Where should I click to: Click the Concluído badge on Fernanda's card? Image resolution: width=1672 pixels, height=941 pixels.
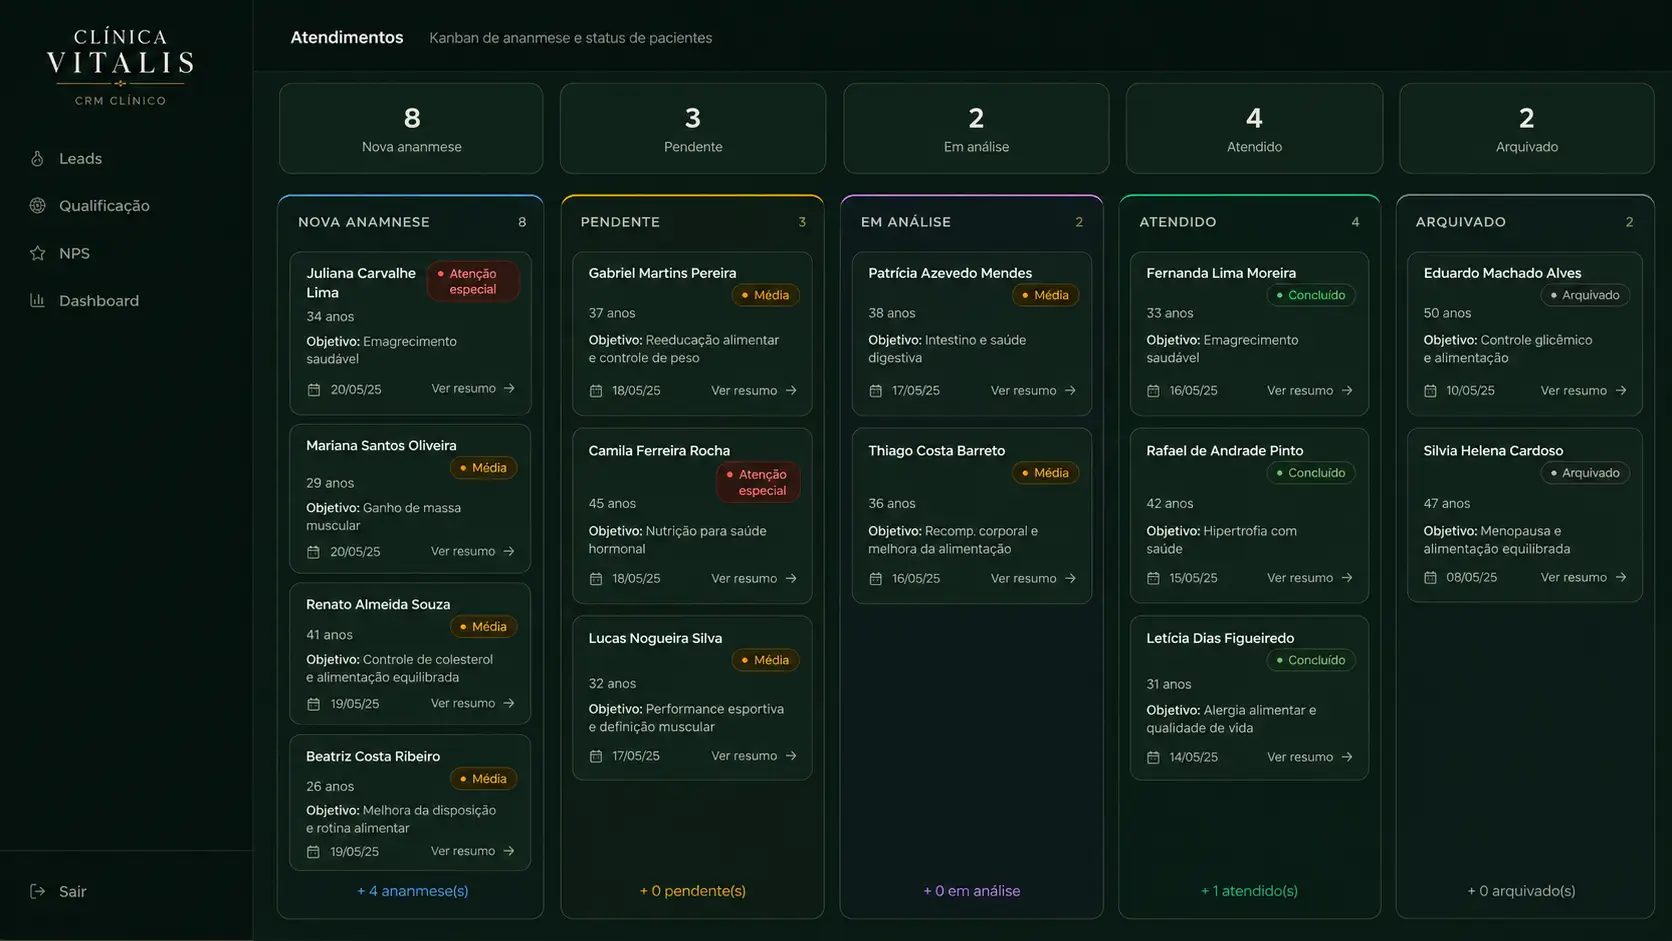click(x=1310, y=295)
